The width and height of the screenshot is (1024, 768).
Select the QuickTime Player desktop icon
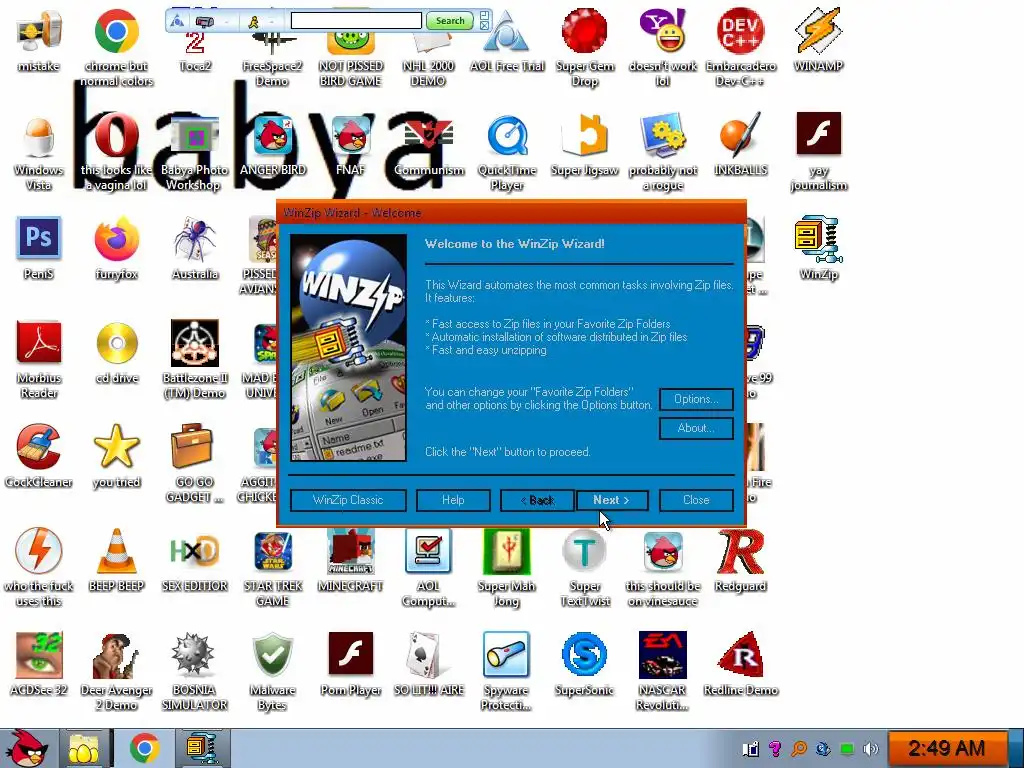pyautogui.click(x=507, y=152)
